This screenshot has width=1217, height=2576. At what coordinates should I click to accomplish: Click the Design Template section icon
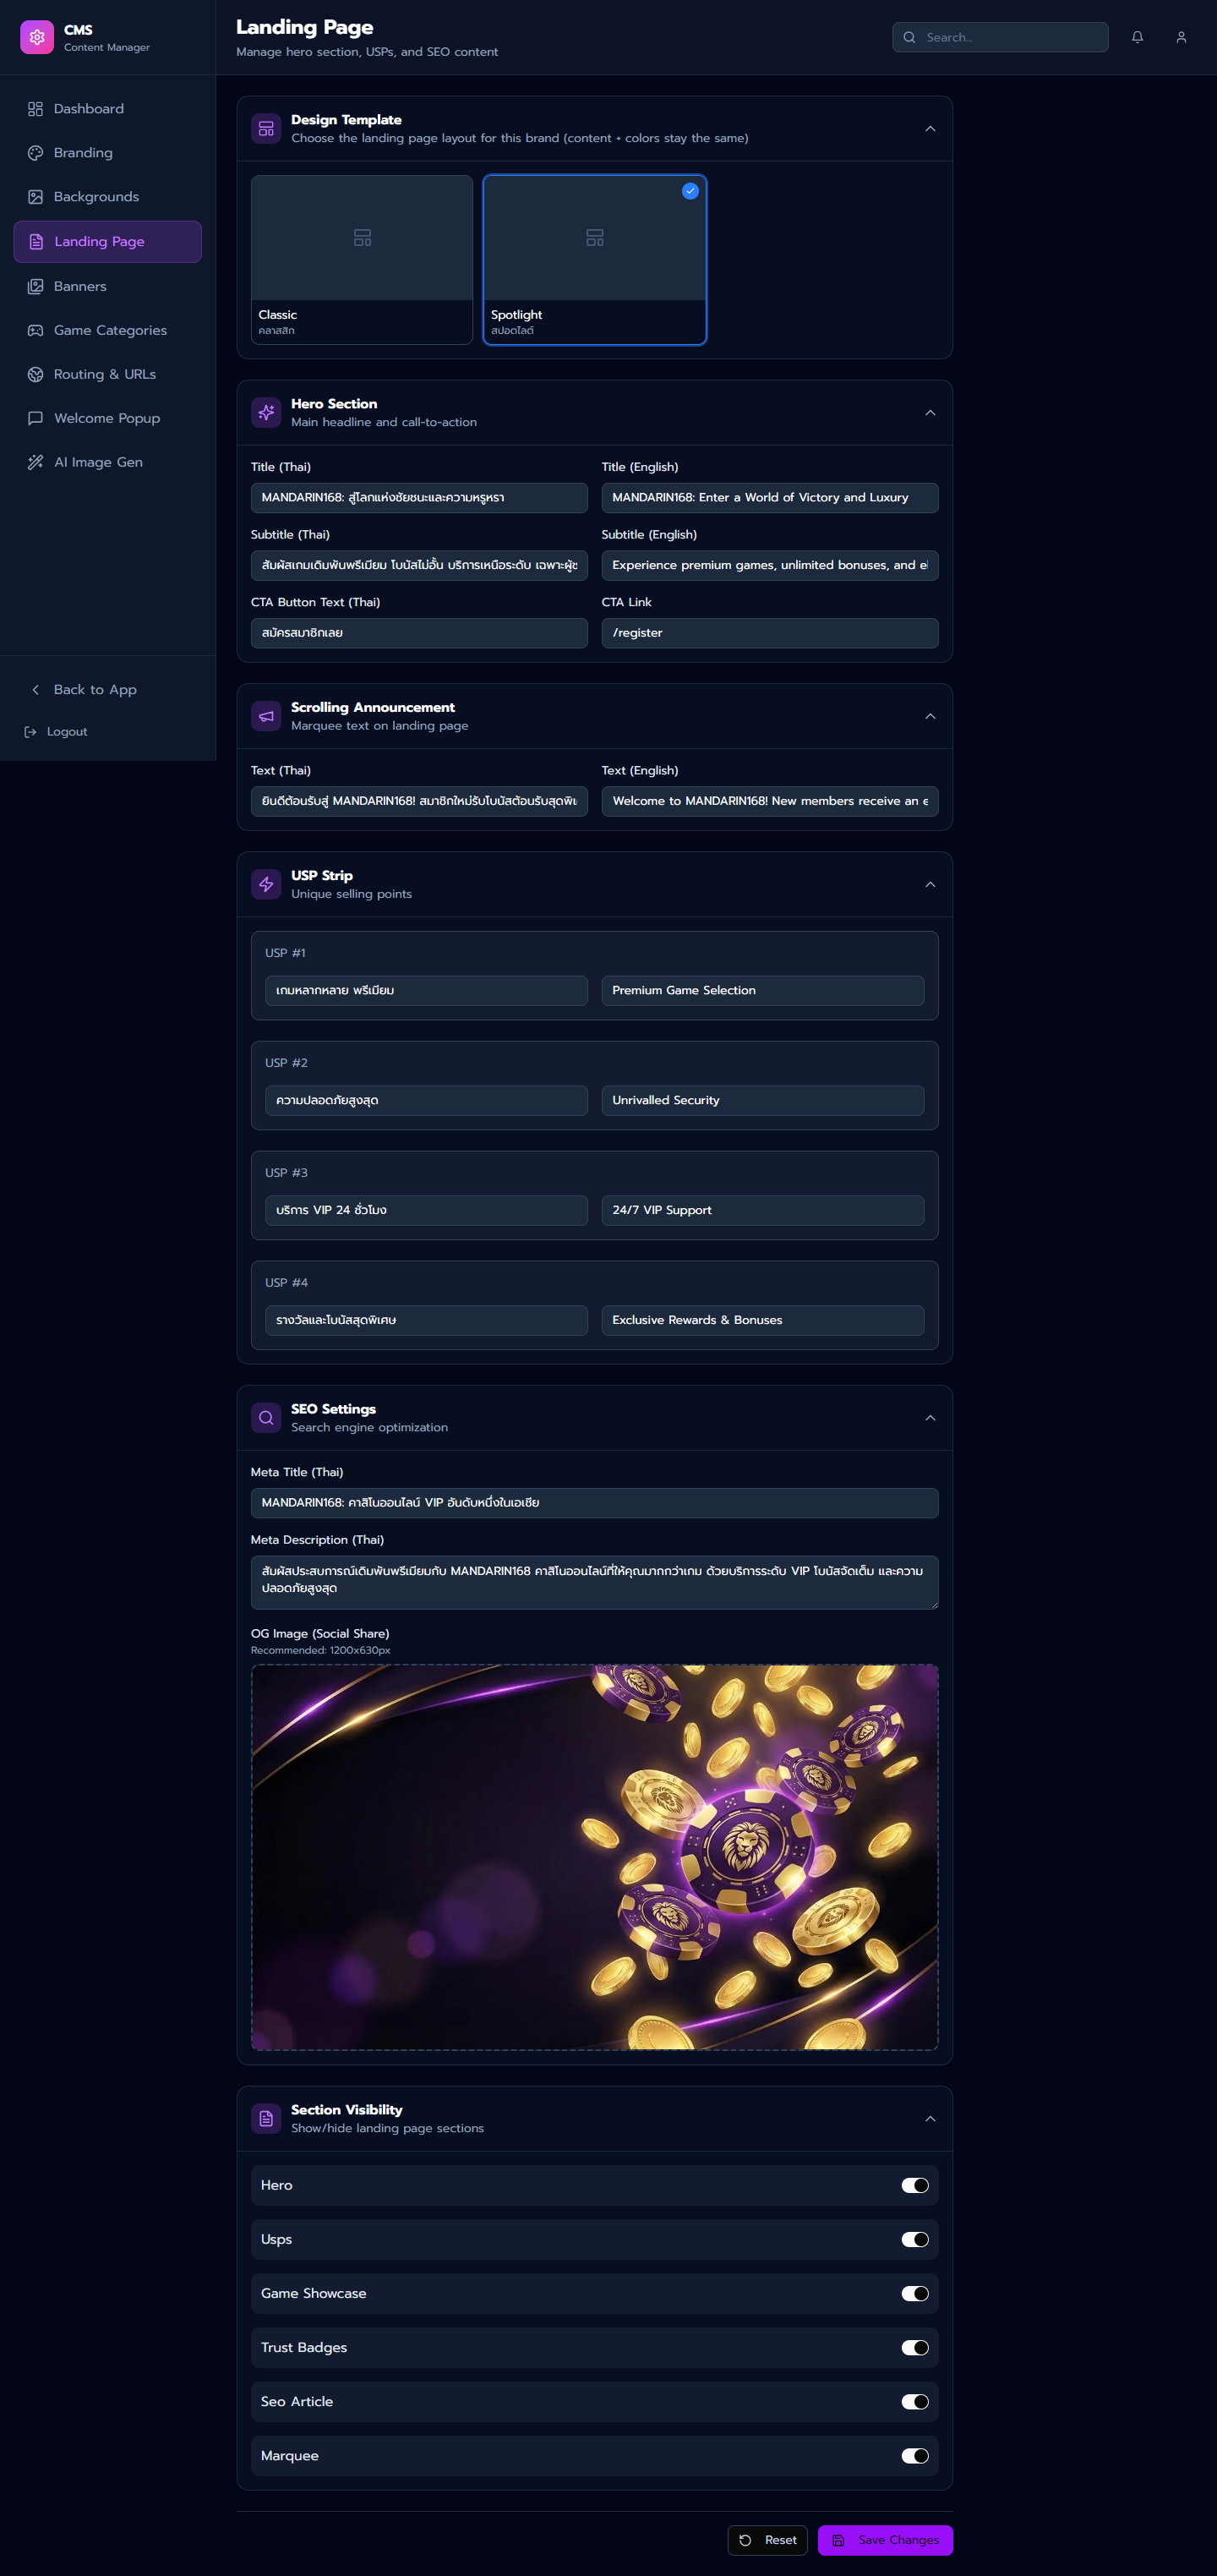click(266, 129)
